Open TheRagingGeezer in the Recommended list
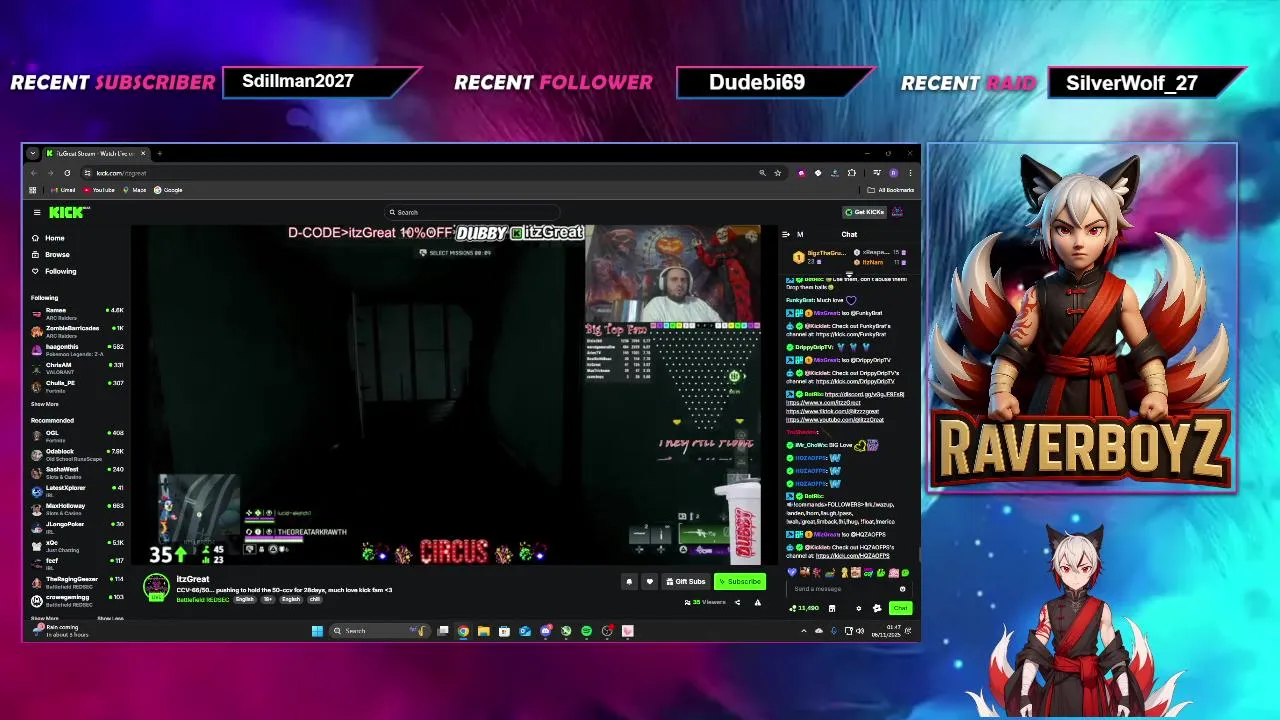The width and height of the screenshot is (1280, 720). (77, 581)
